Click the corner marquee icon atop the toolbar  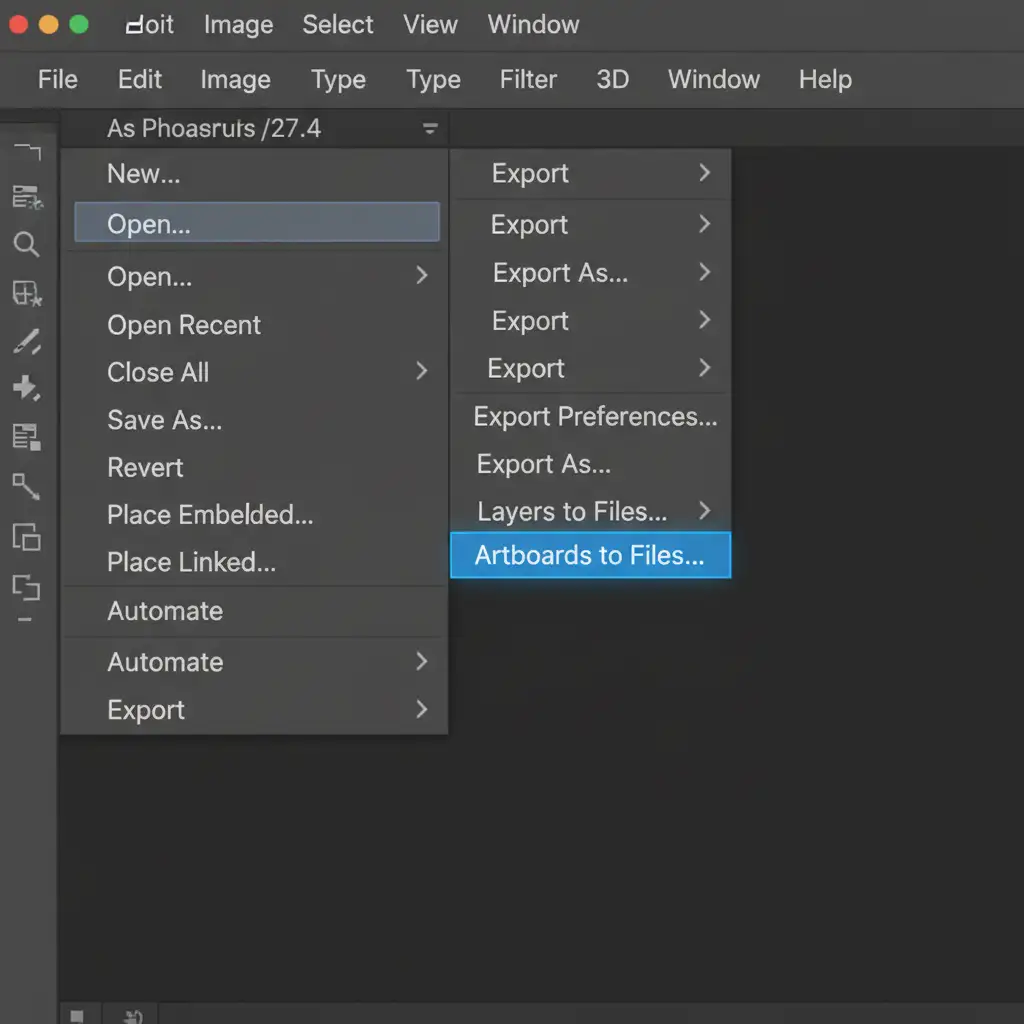[27, 153]
